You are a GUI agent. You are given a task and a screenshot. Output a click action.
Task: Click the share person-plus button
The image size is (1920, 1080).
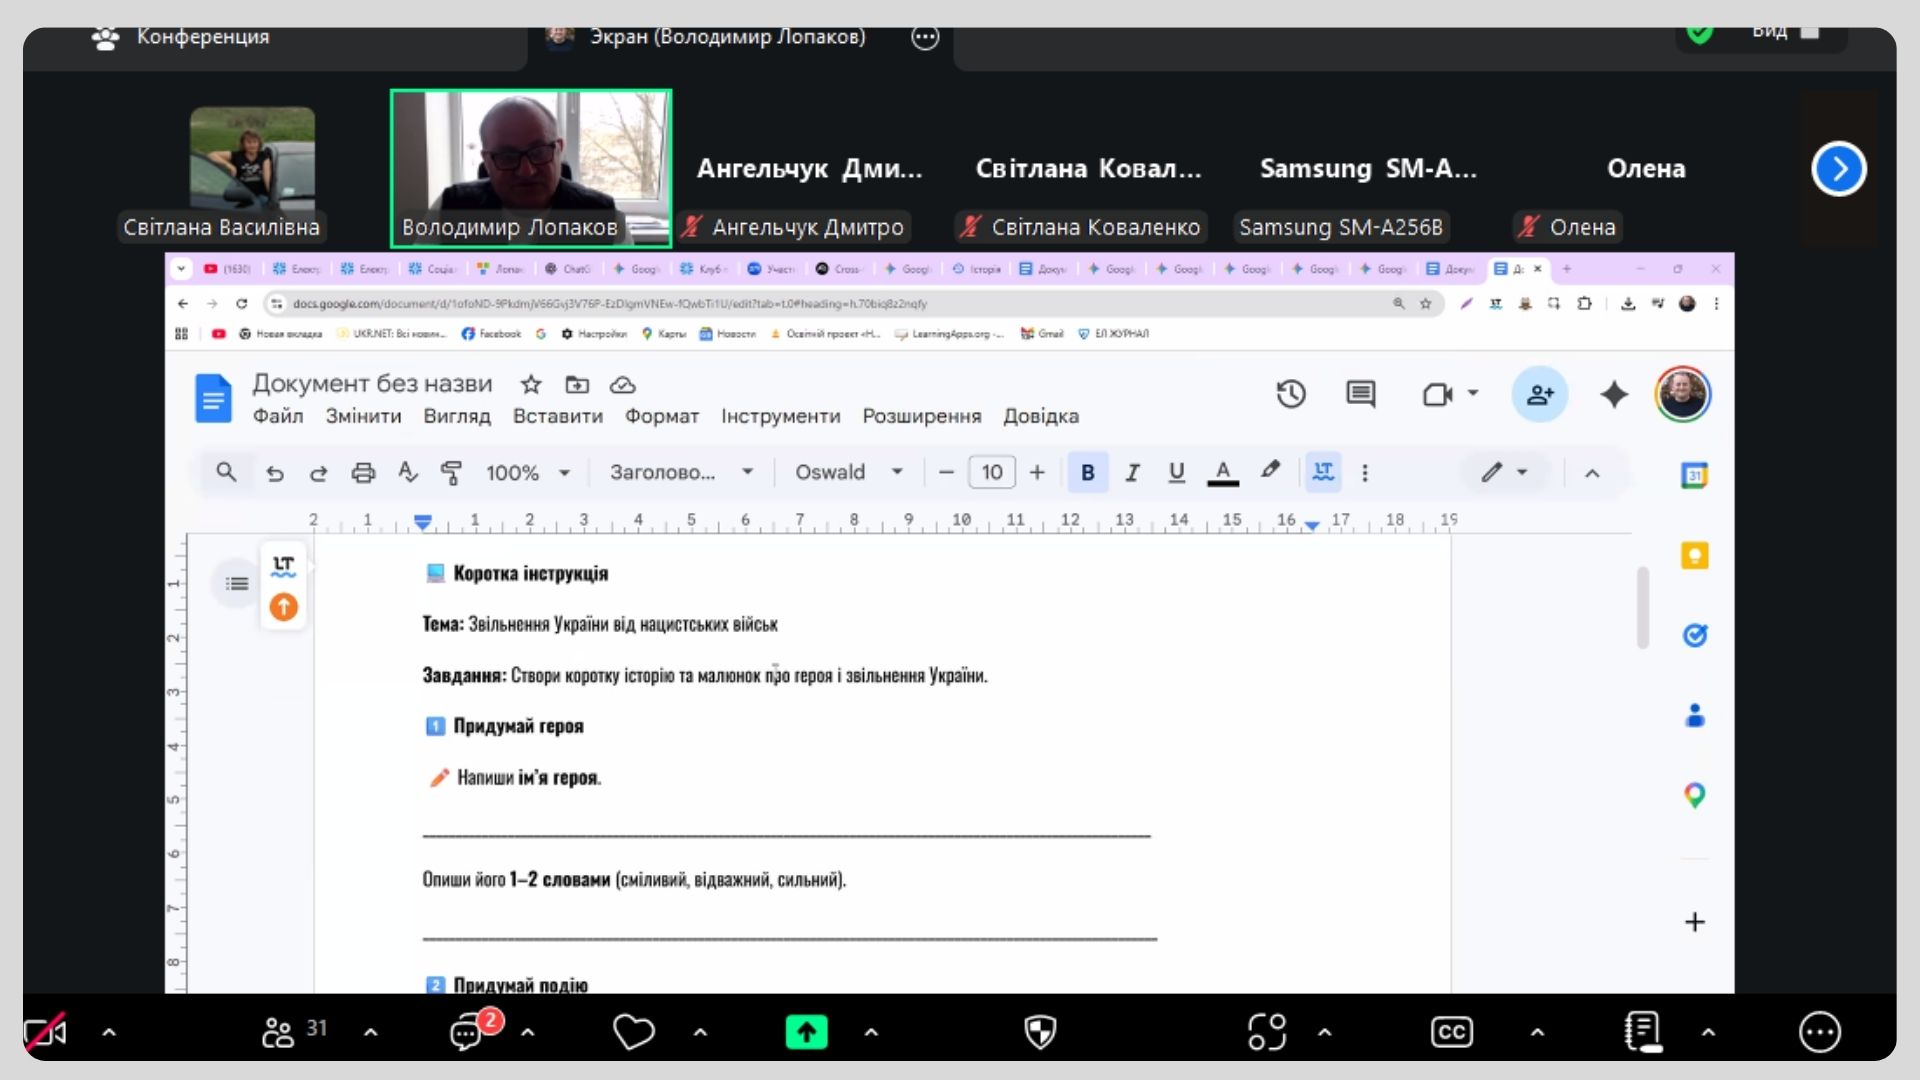(1539, 394)
